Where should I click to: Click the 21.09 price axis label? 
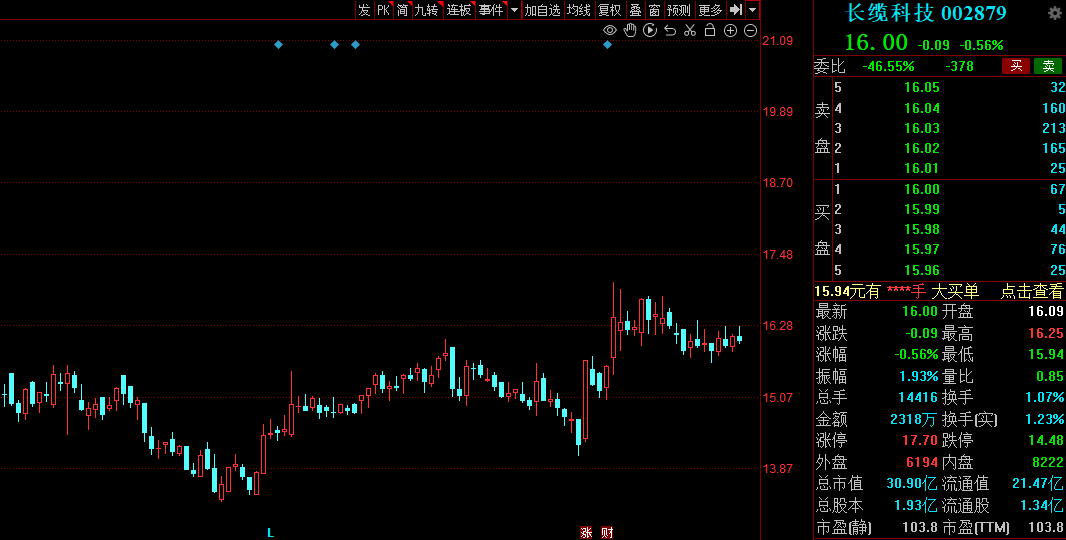(x=778, y=41)
